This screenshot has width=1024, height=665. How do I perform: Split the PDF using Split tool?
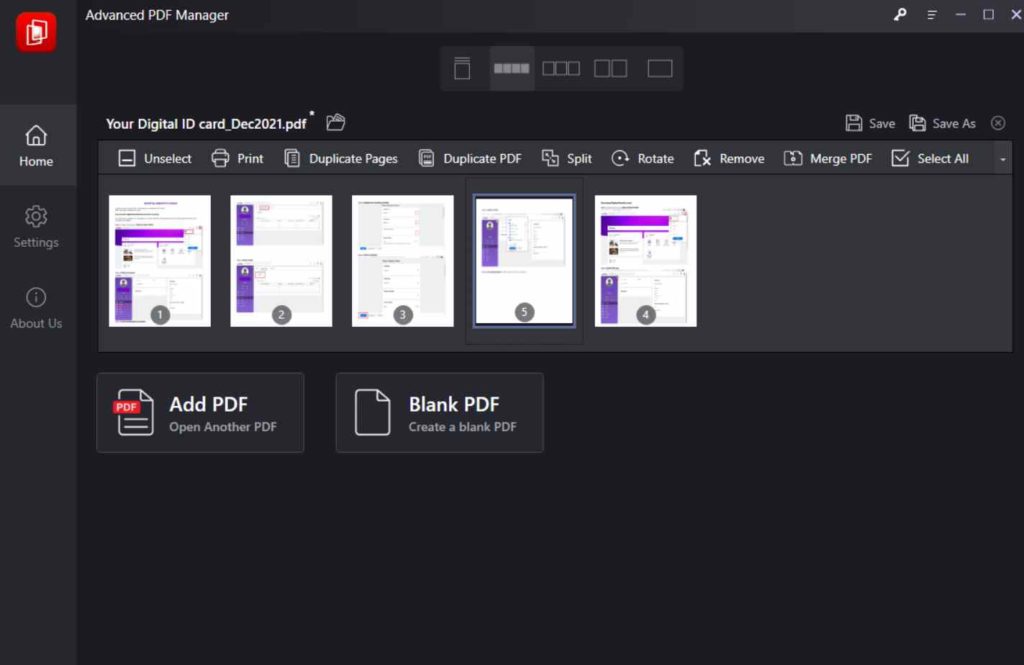pyautogui.click(x=567, y=158)
